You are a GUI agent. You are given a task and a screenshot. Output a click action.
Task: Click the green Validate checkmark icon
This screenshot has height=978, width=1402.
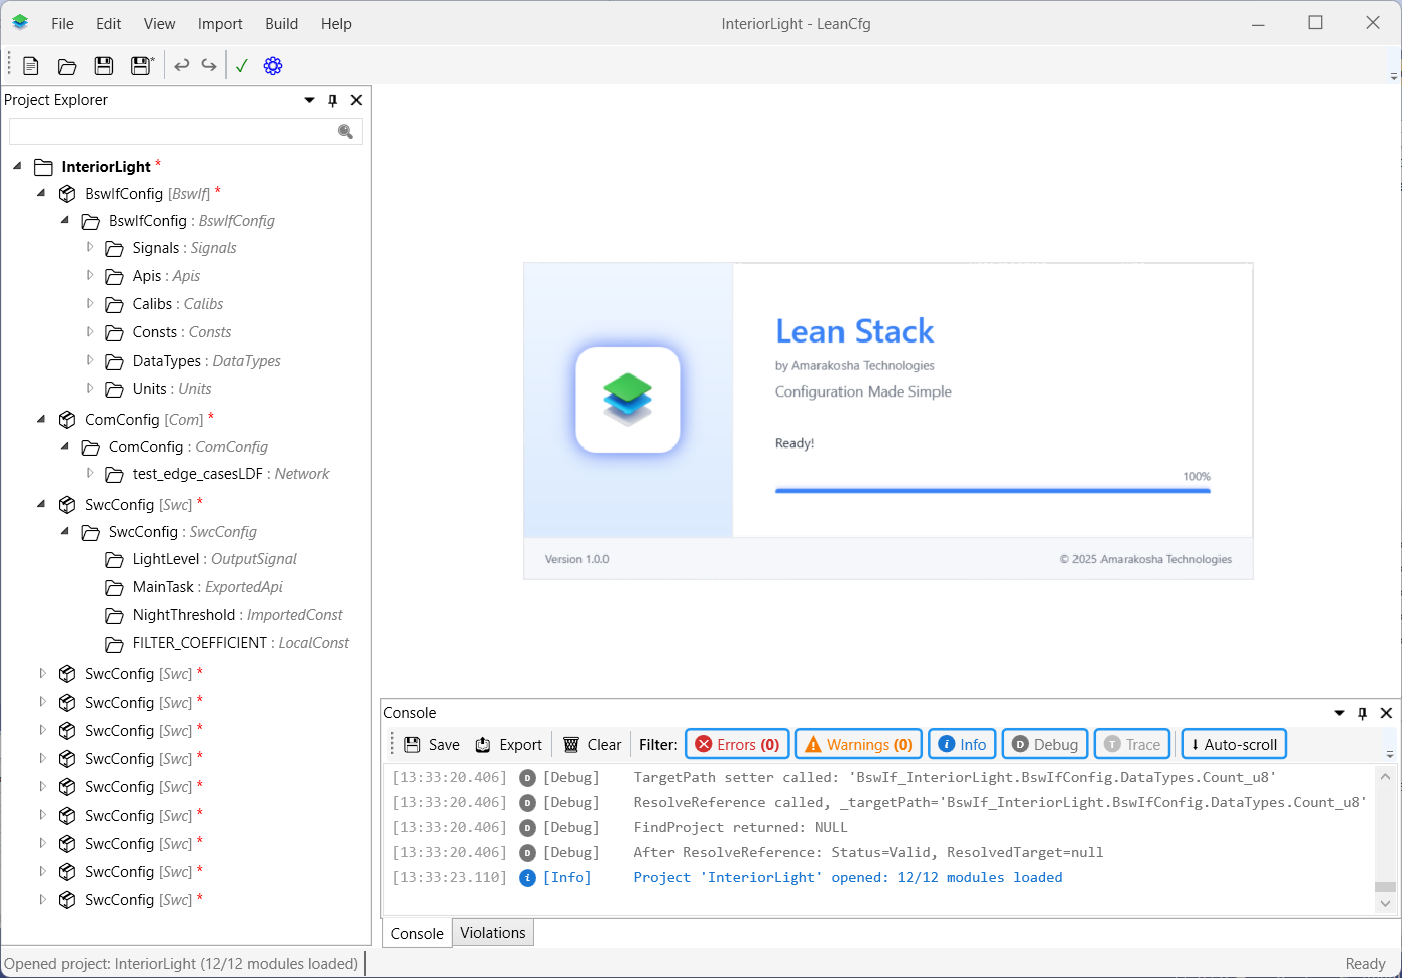click(x=242, y=66)
